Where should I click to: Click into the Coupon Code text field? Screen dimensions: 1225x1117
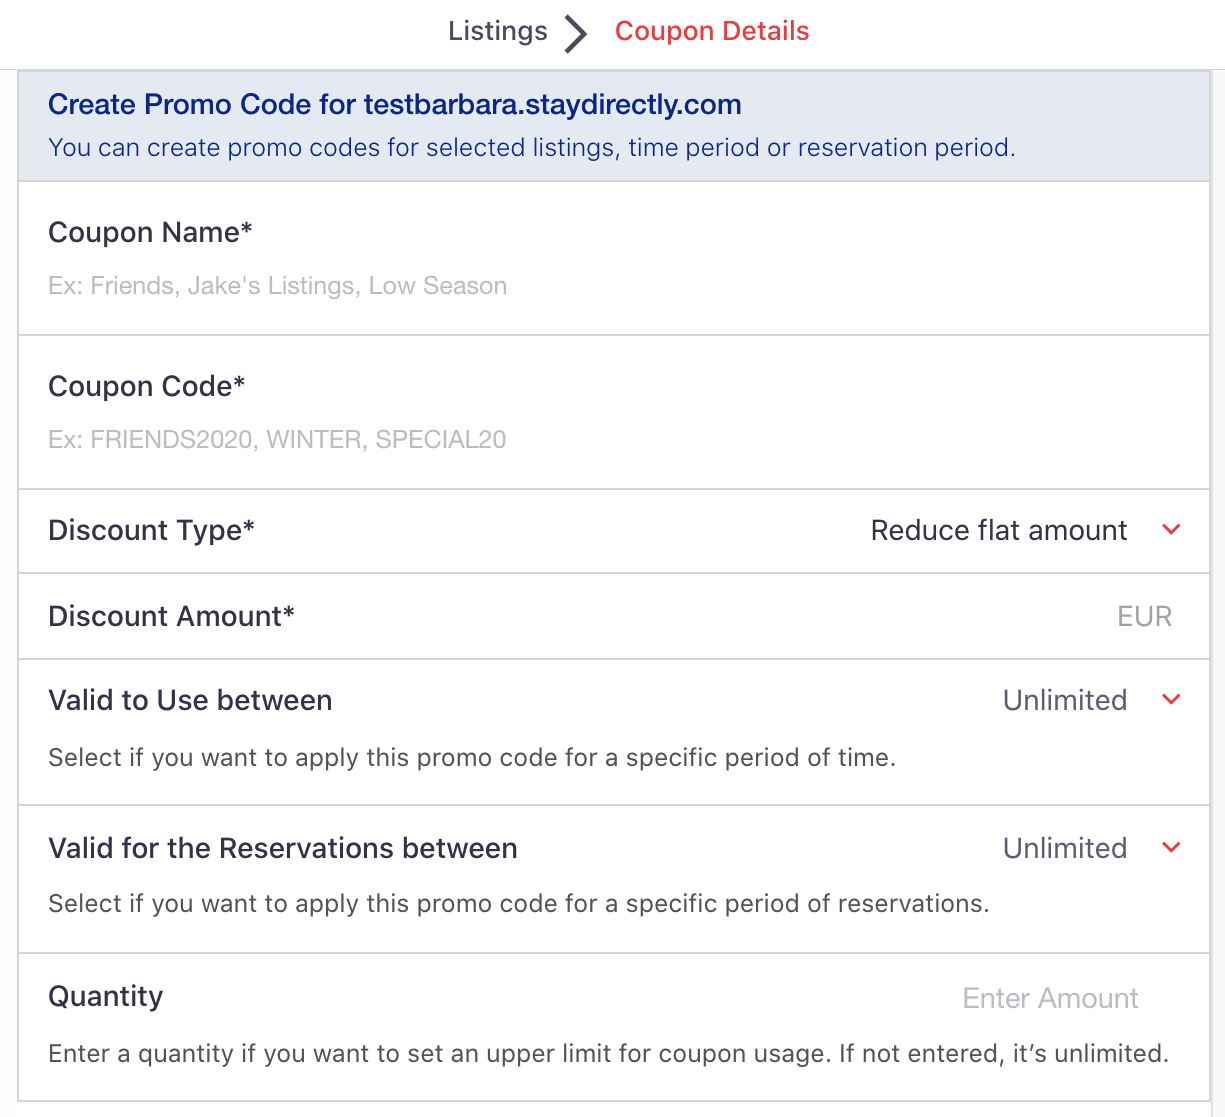pyautogui.click(x=614, y=440)
